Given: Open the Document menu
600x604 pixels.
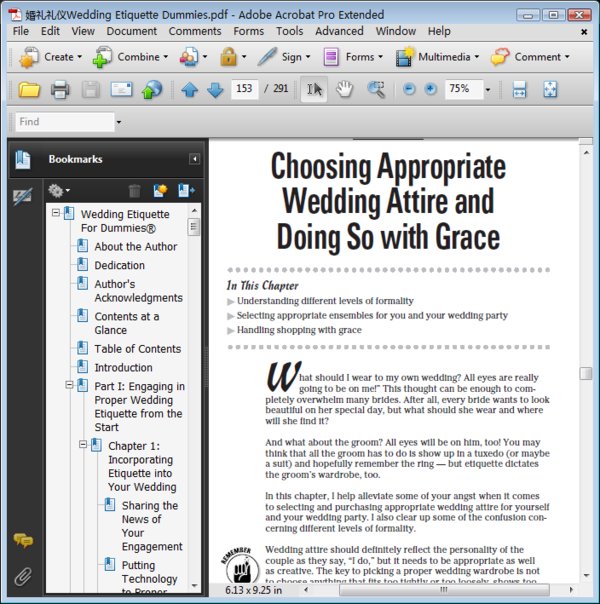Looking at the screenshot, I should pyautogui.click(x=132, y=31).
